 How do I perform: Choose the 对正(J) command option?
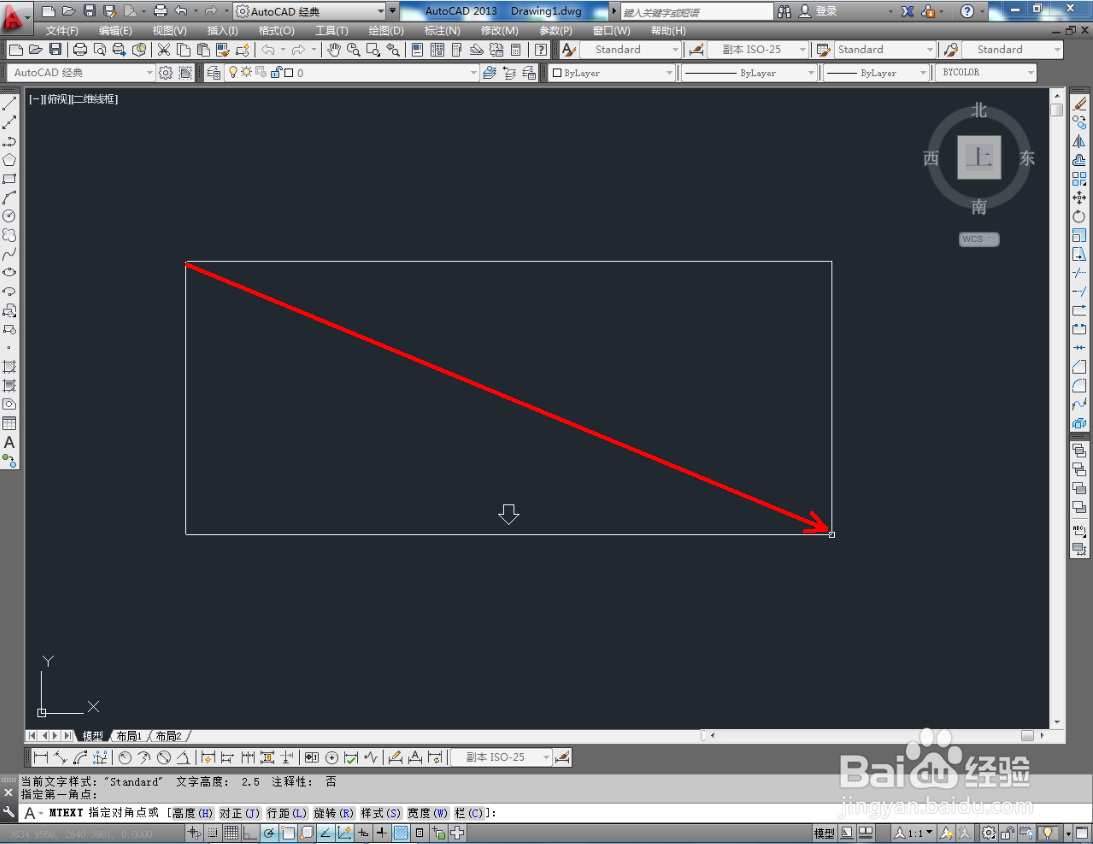pyautogui.click(x=240, y=813)
